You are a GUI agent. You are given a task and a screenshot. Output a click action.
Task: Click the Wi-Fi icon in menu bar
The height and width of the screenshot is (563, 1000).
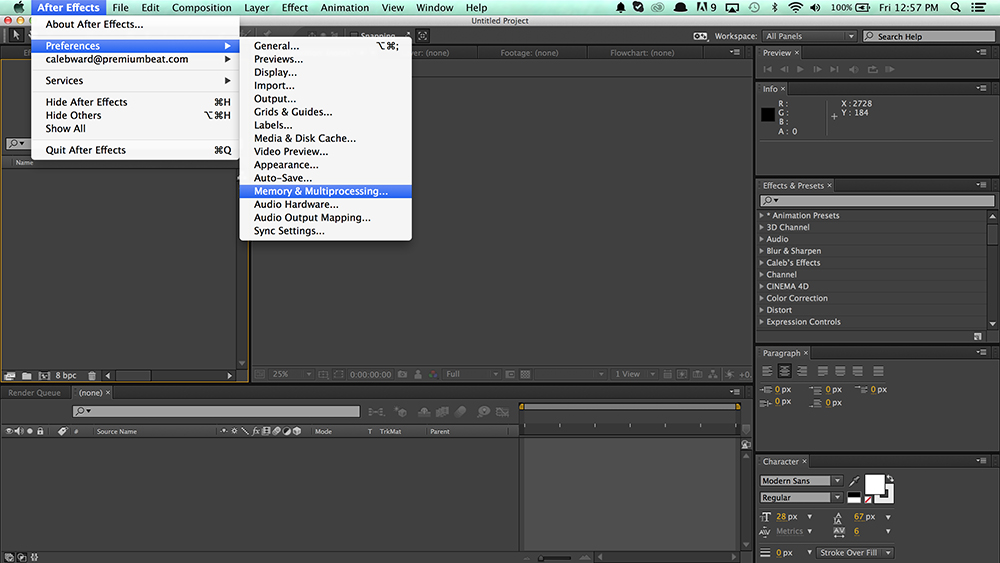coord(795,8)
